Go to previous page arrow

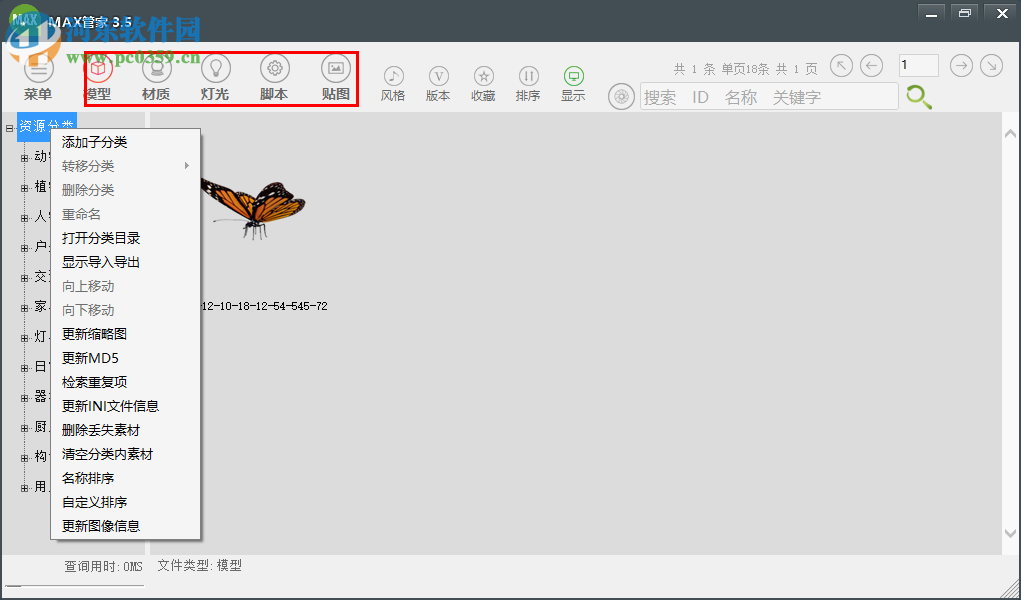tap(871, 66)
